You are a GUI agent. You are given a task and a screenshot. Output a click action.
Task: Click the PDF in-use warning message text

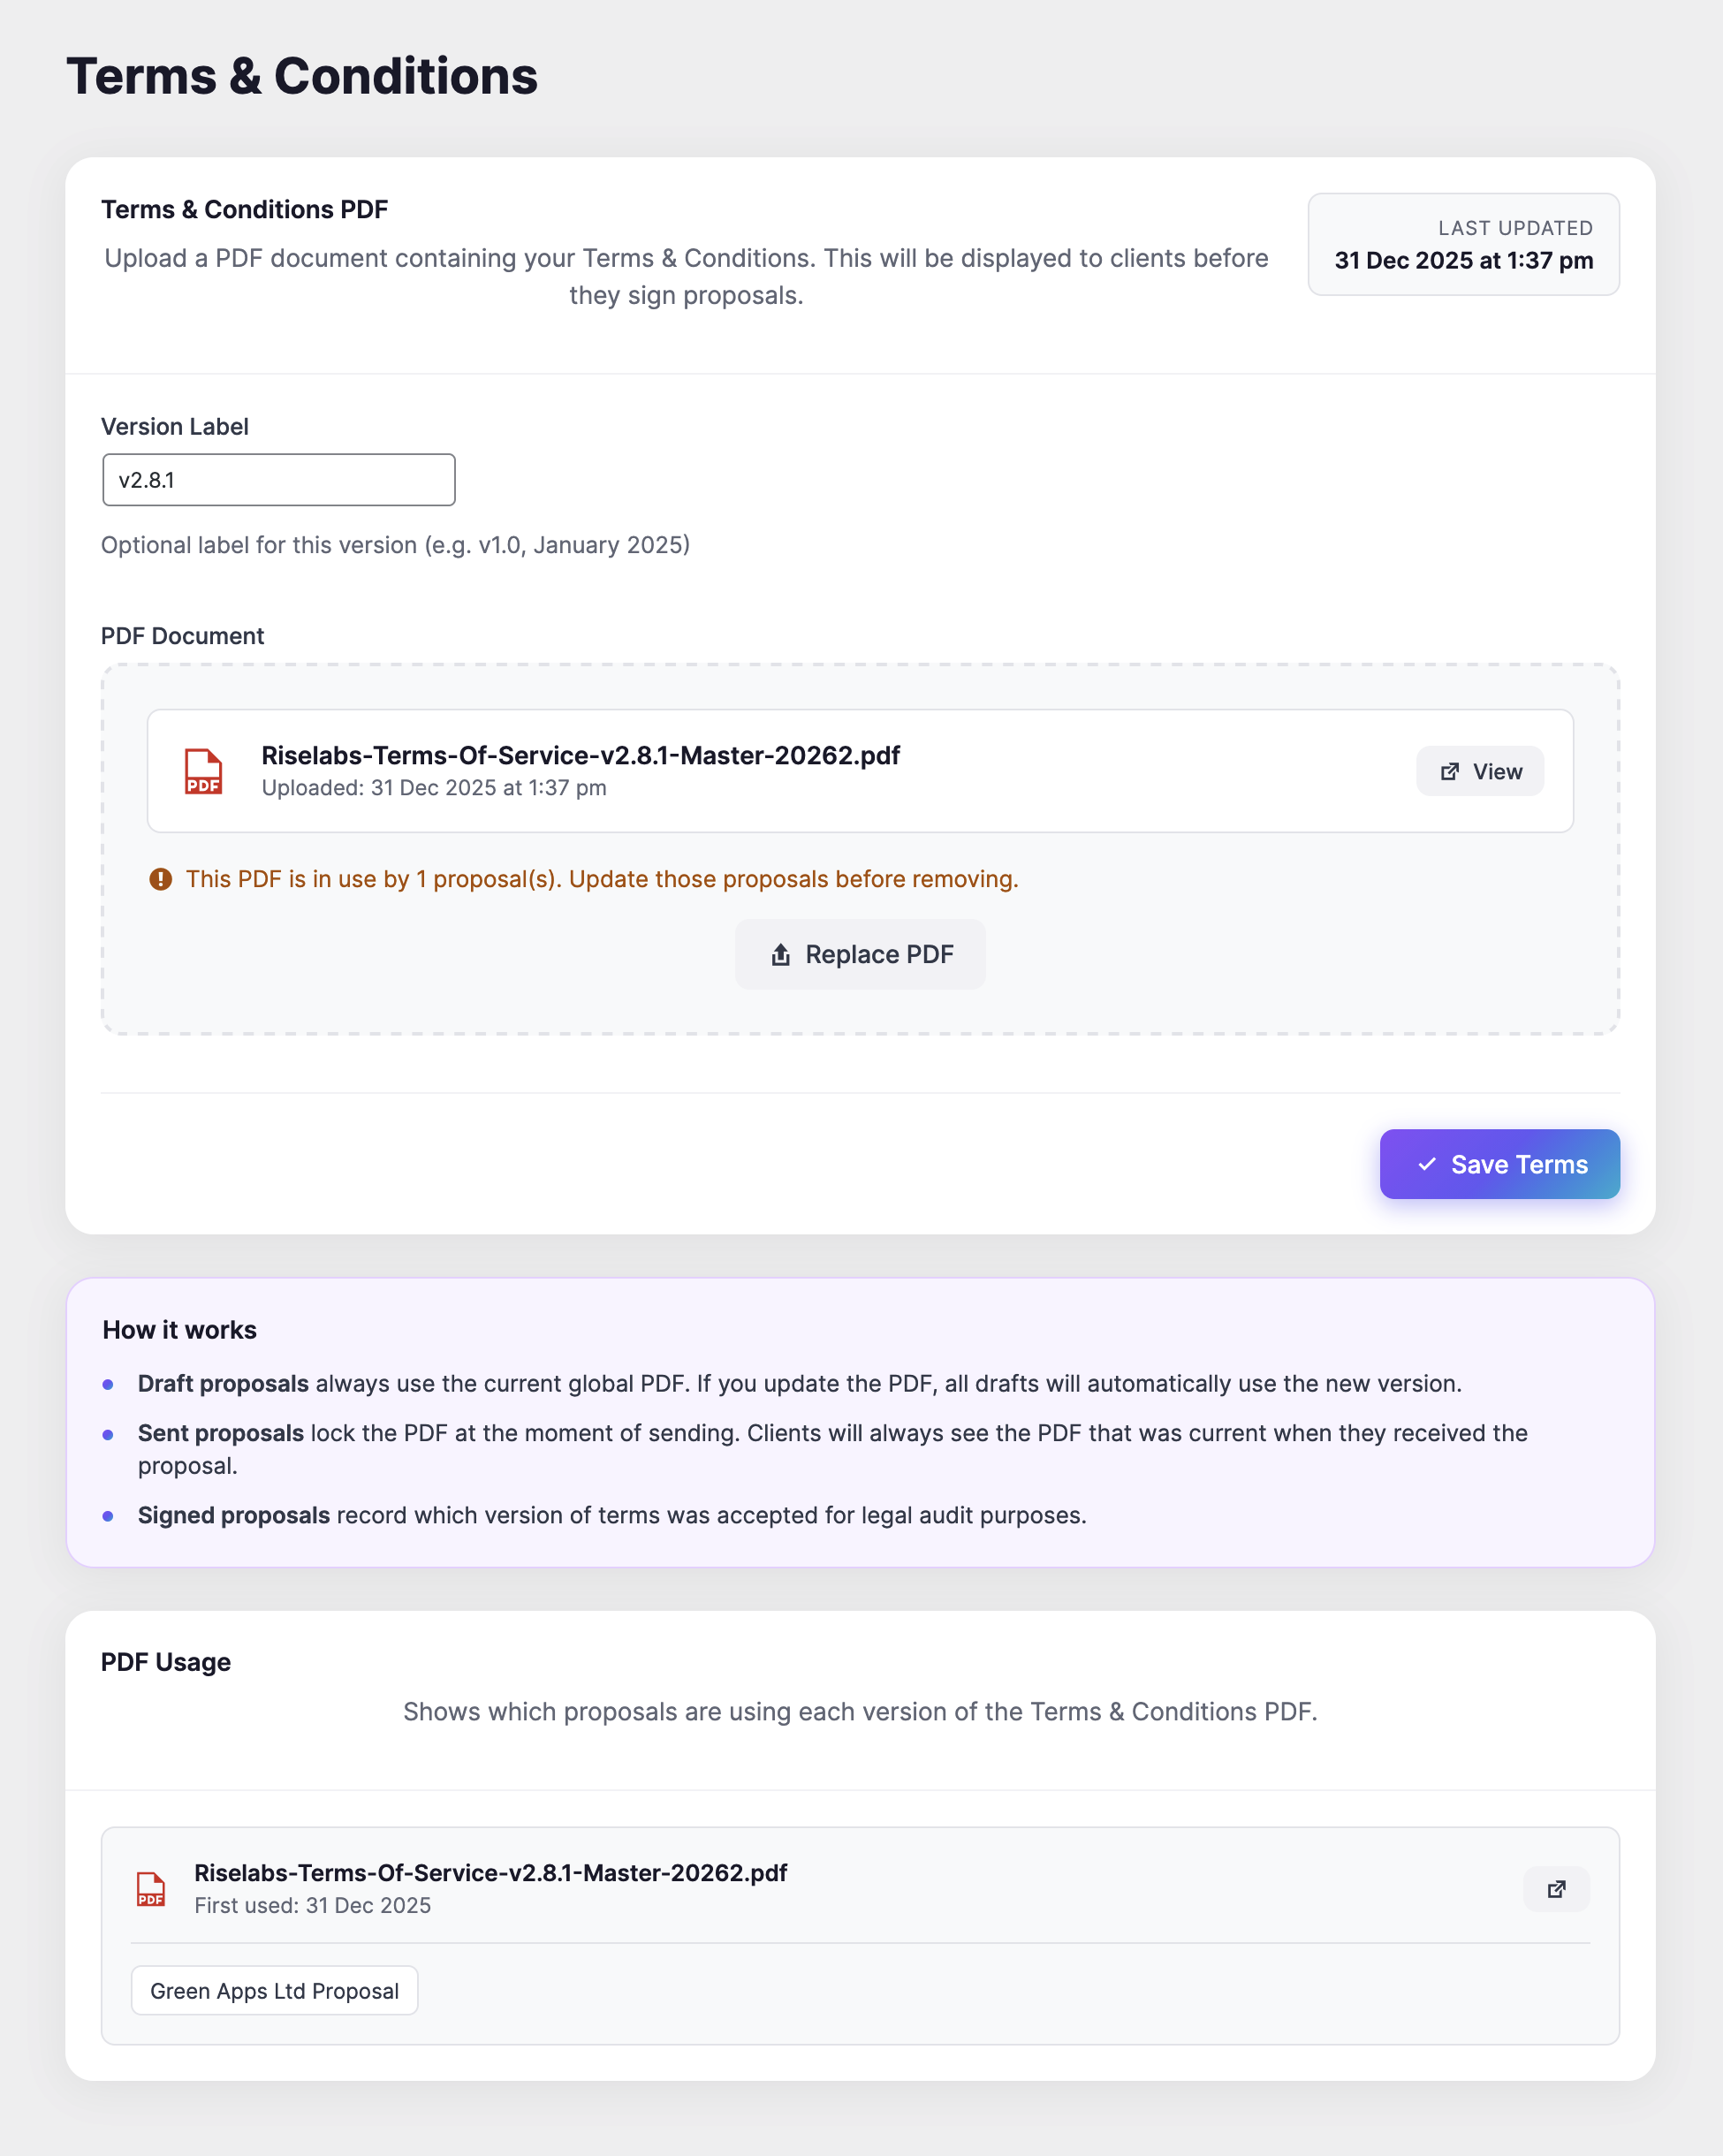(602, 879)
